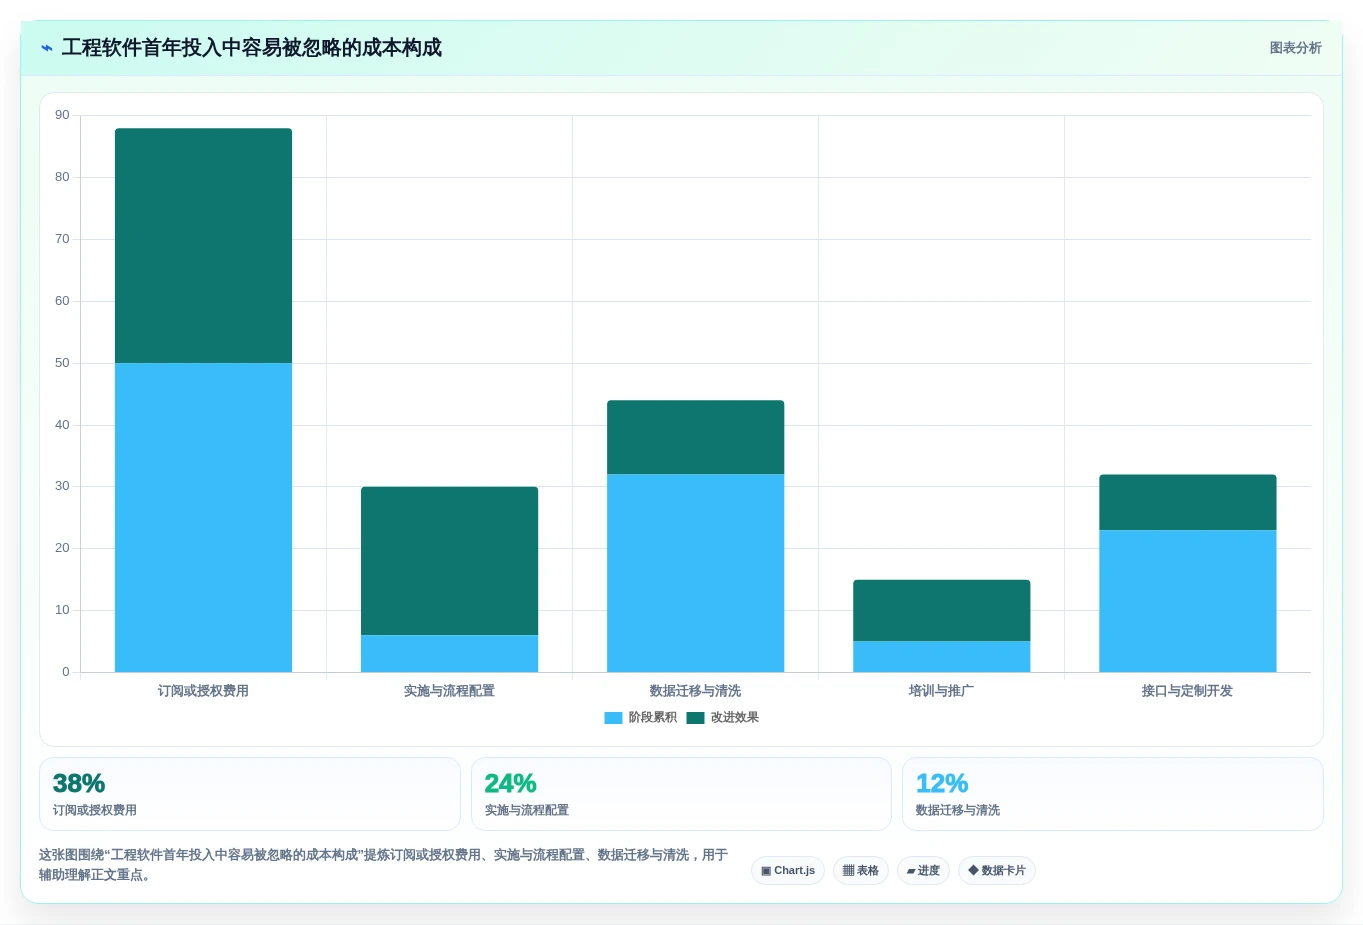Screen dimensions: 1363x925
Task: Click the lightning icon beside the chart title
Action: [46, 48]
